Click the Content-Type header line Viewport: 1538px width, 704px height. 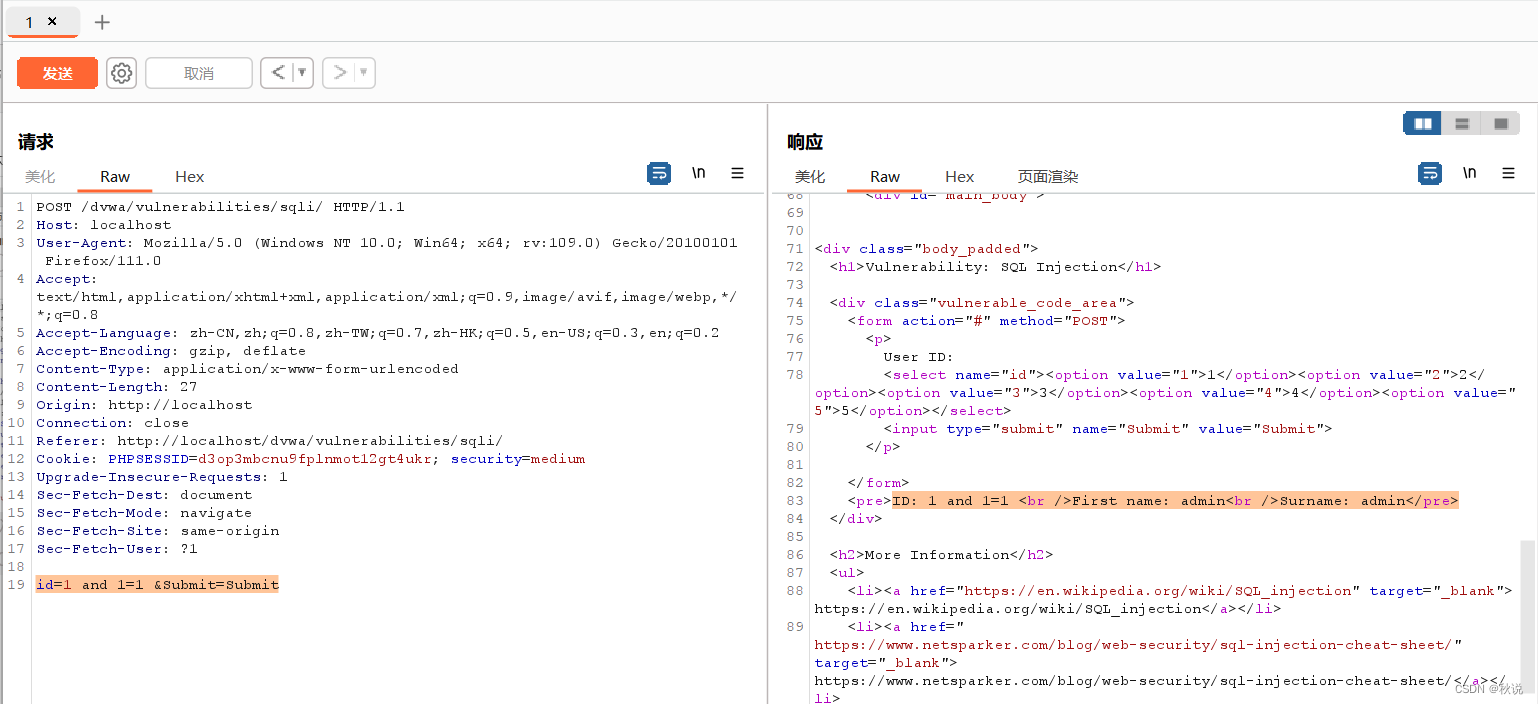(x=247, y=369)
